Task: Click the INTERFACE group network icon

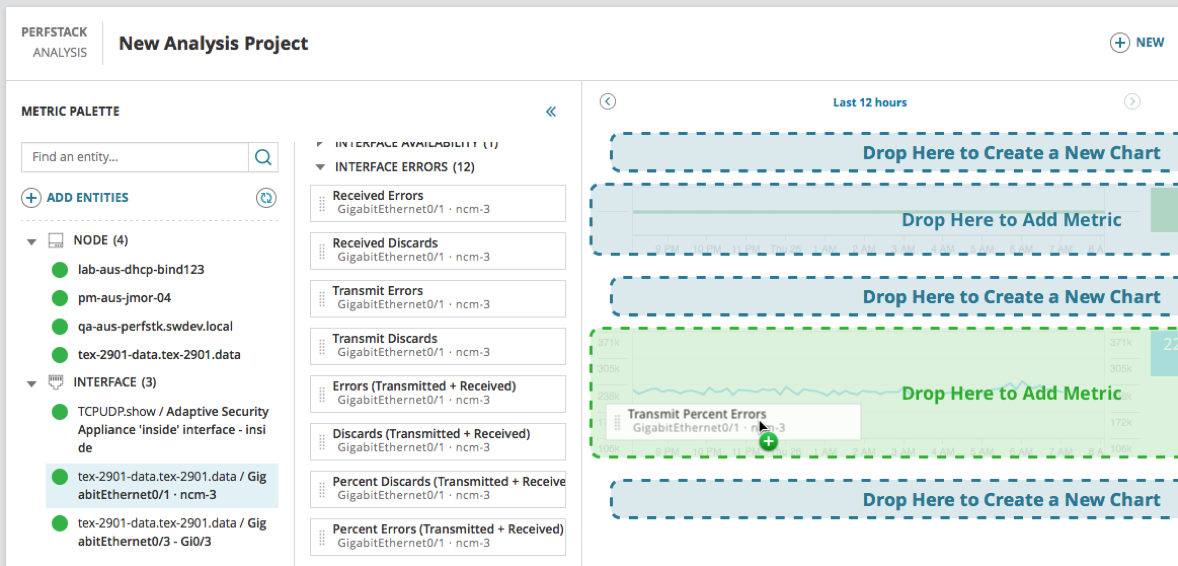Action: (x=55, y=382)
